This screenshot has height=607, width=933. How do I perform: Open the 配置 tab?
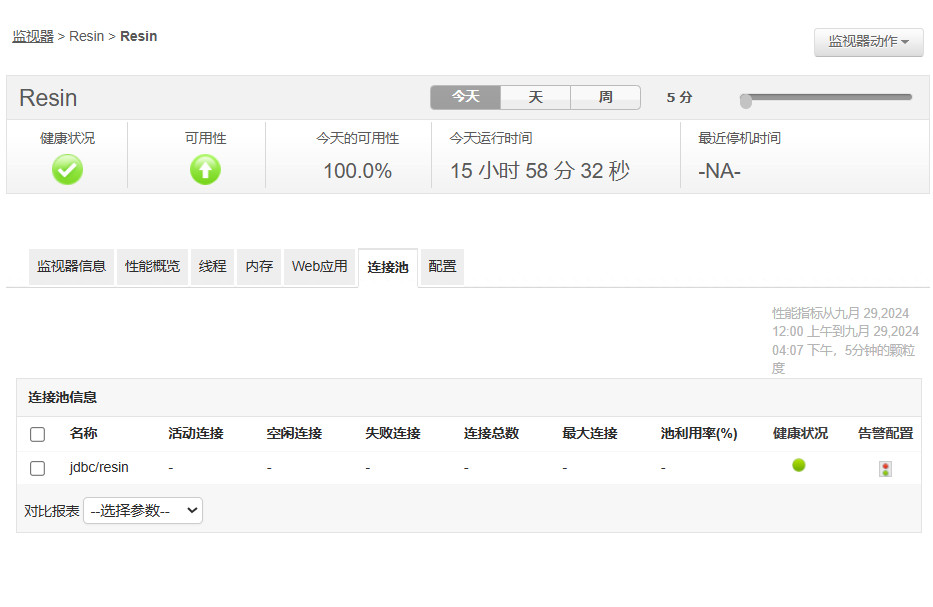[x=442, y=267]
